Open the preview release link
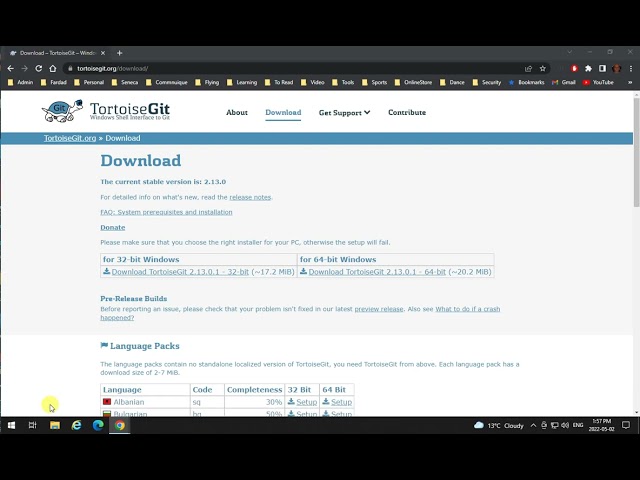640x480 pixels. pyautogui.click(x=379, y=309)
